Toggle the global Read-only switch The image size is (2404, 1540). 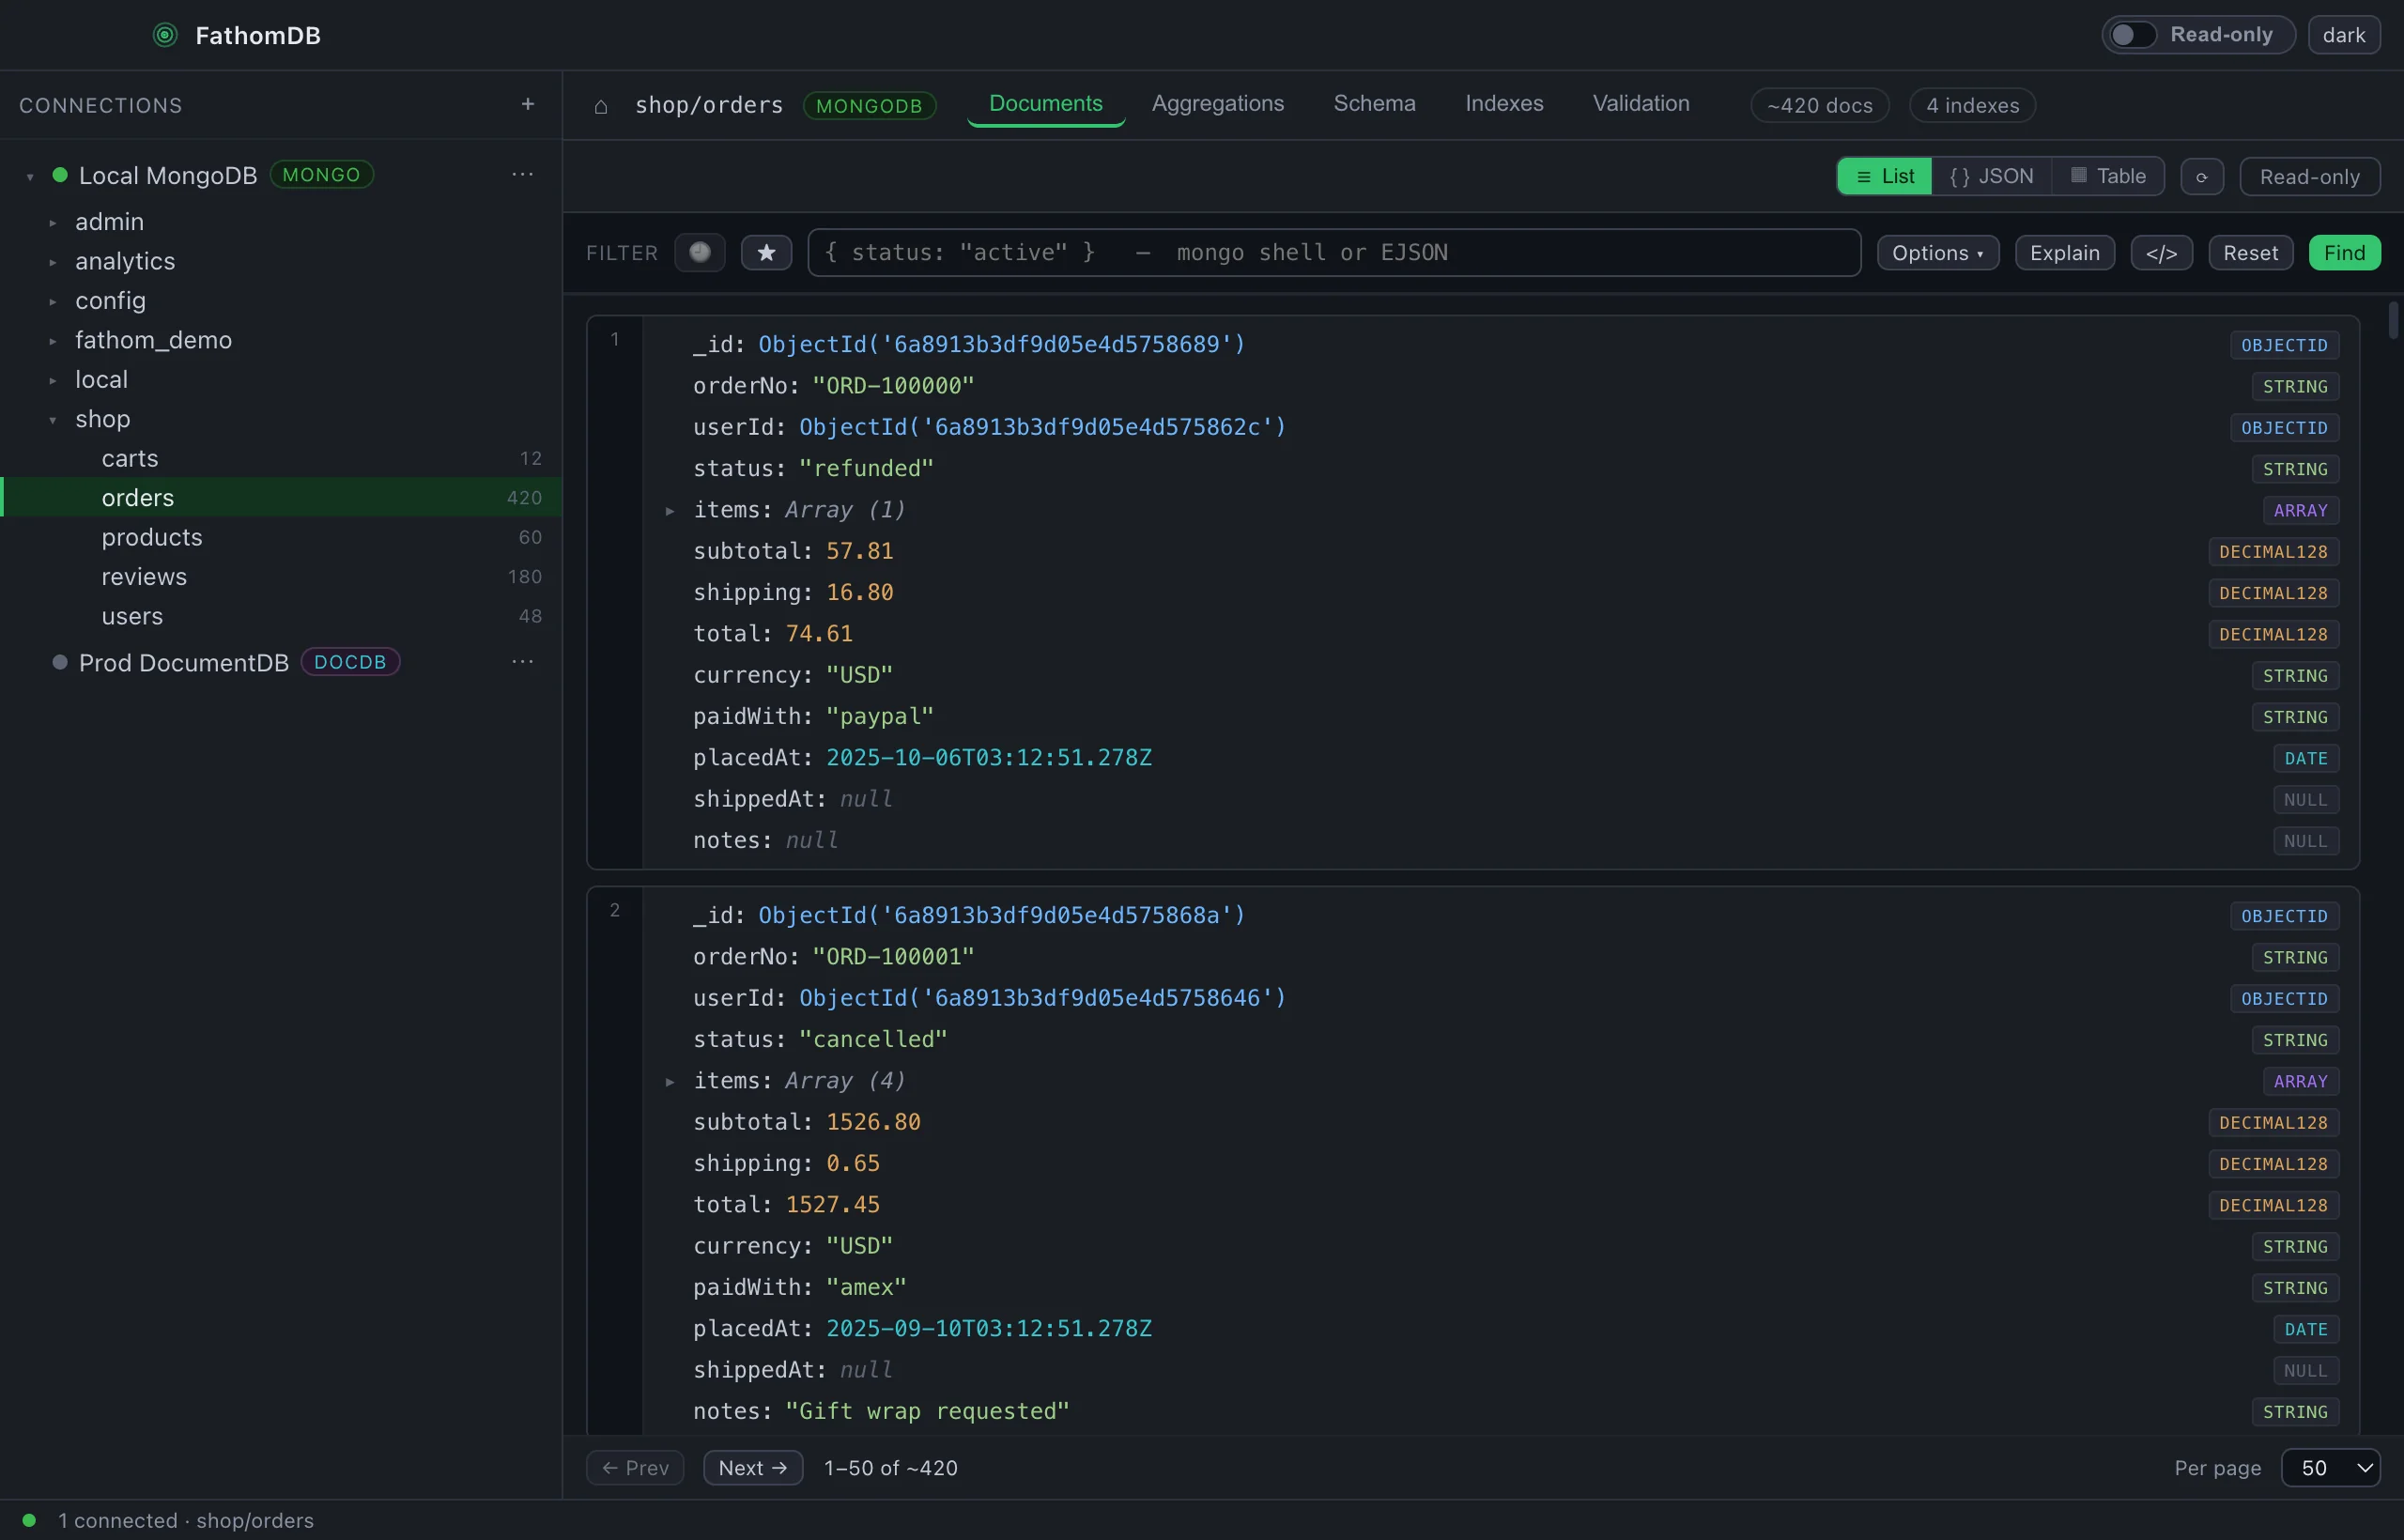click(x=2132, y=35)
